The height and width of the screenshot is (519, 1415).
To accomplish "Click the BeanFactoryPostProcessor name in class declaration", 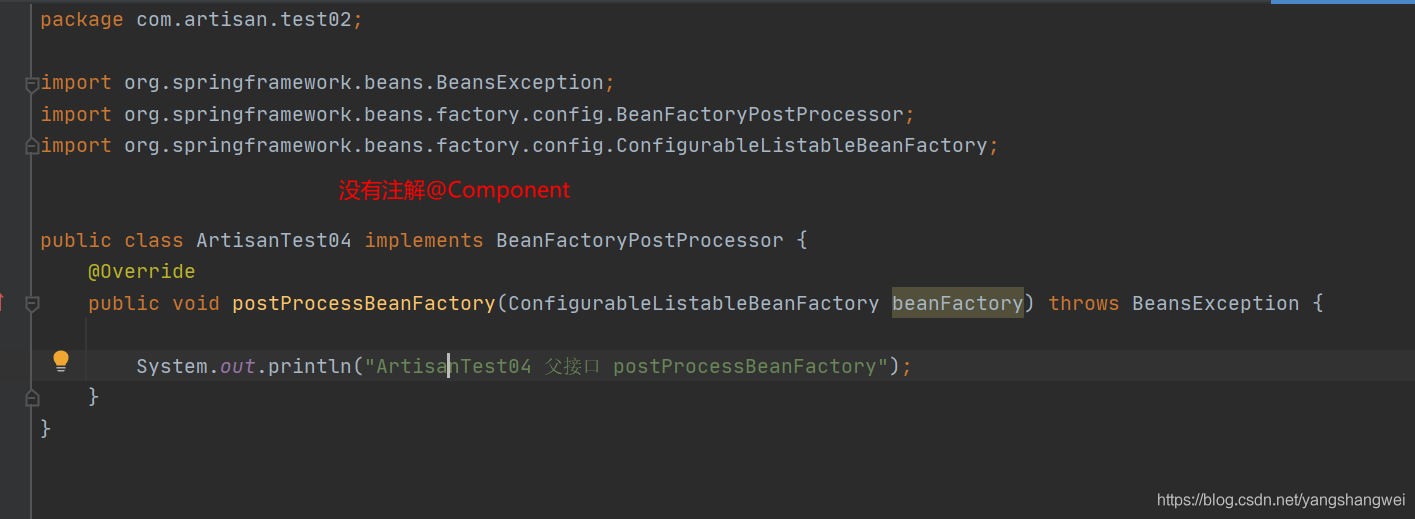I will point(639,241).
